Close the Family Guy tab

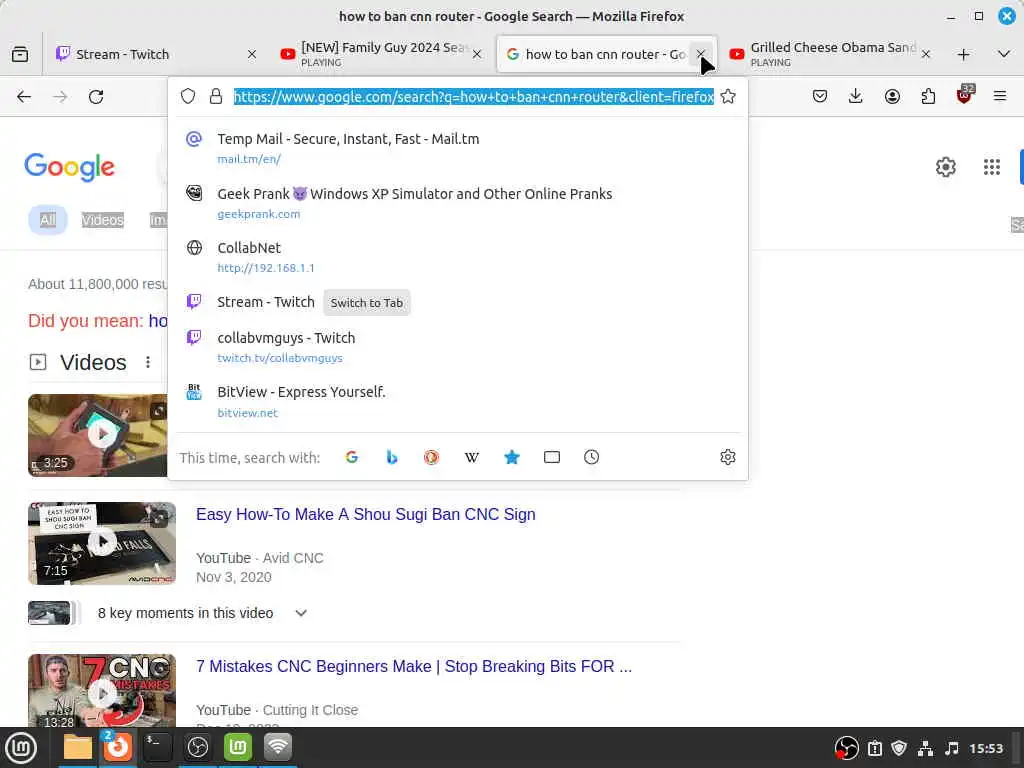point(477,54)
